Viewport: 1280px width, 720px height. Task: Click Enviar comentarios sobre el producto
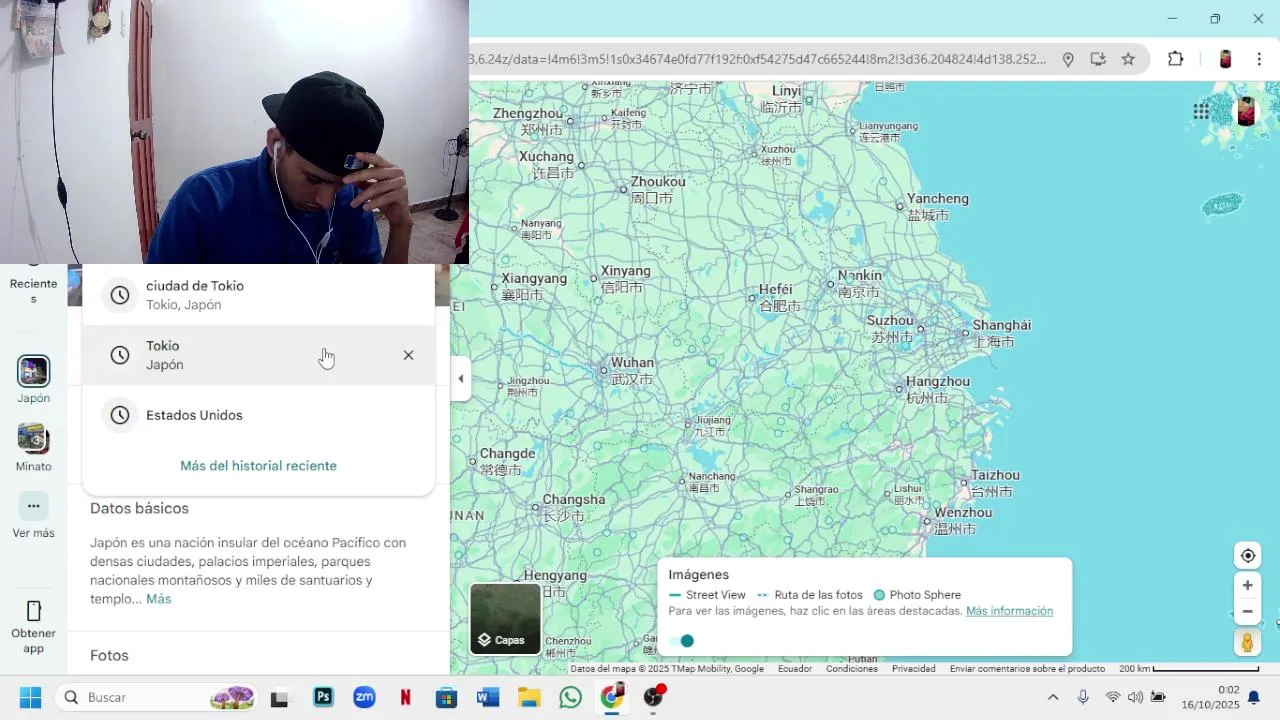click(x=1027, y=669)
